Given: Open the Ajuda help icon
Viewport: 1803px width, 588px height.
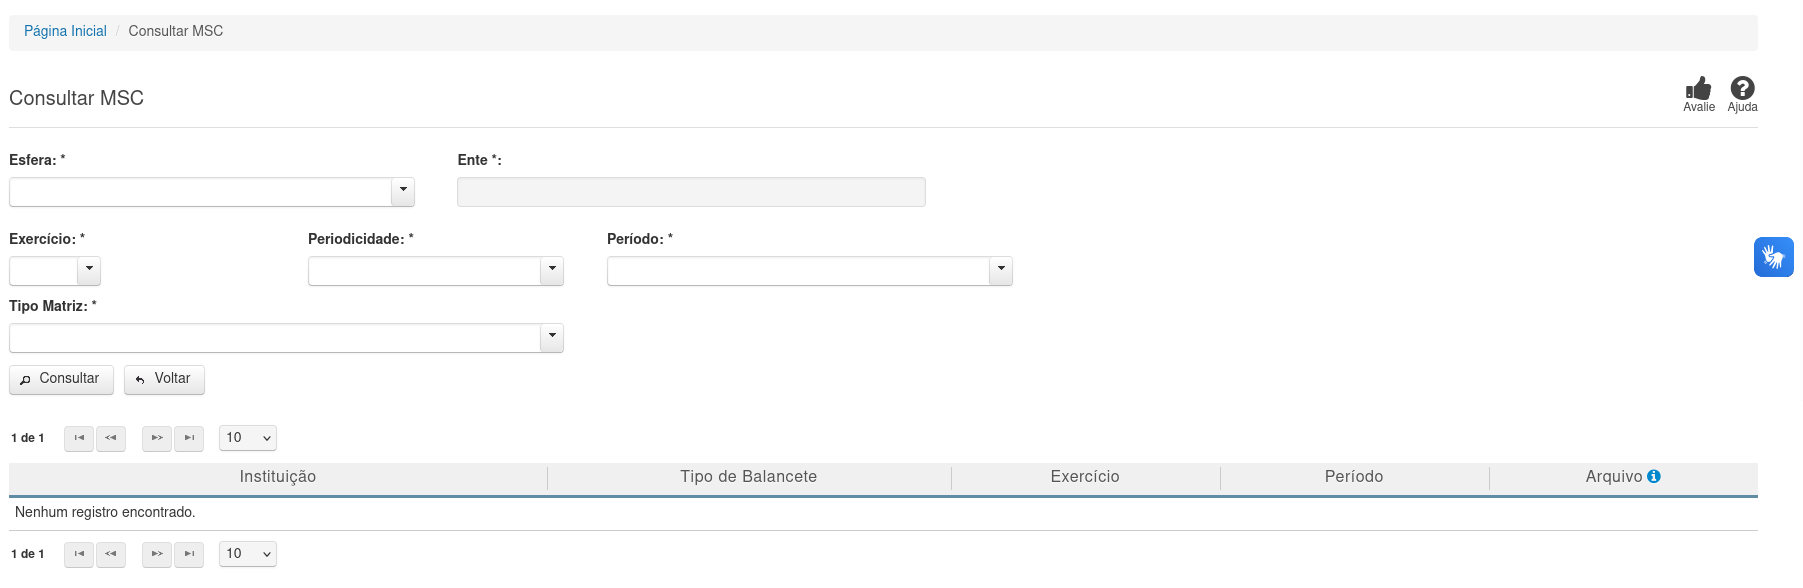Looking at the screenshot, I should click(x=1742, y=90).
